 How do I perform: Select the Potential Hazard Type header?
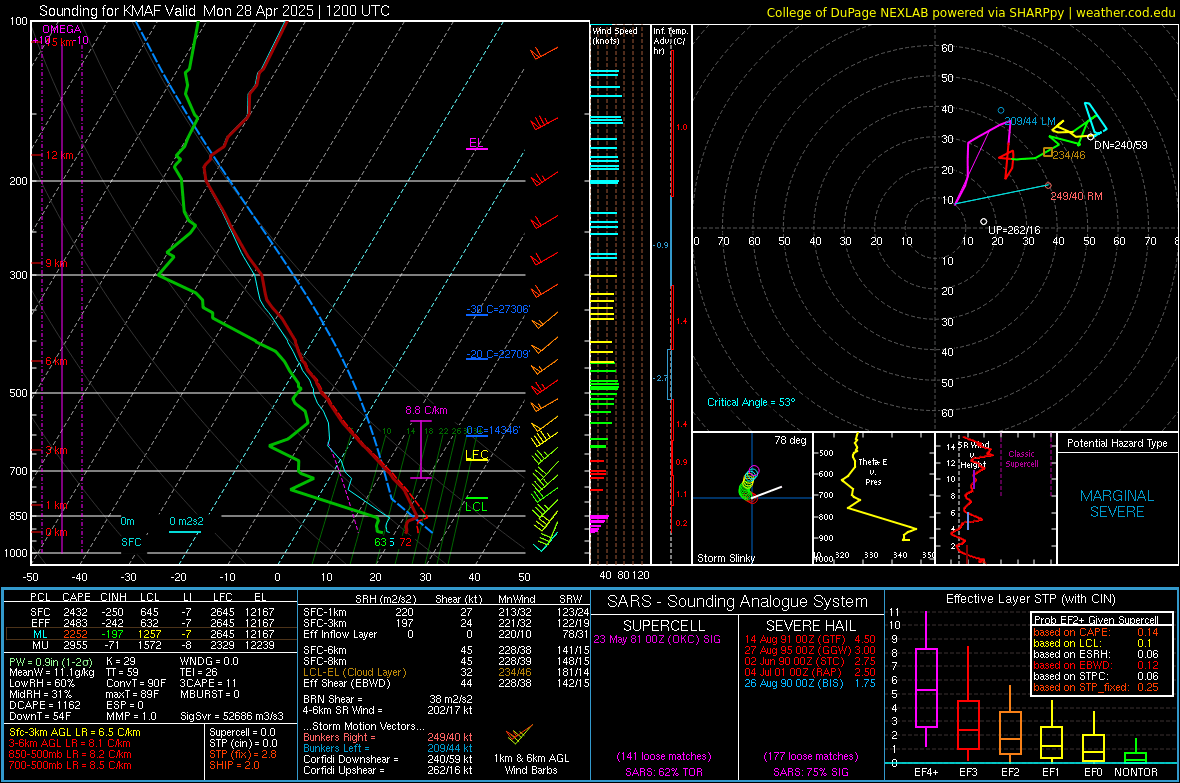click(1117, 443)
